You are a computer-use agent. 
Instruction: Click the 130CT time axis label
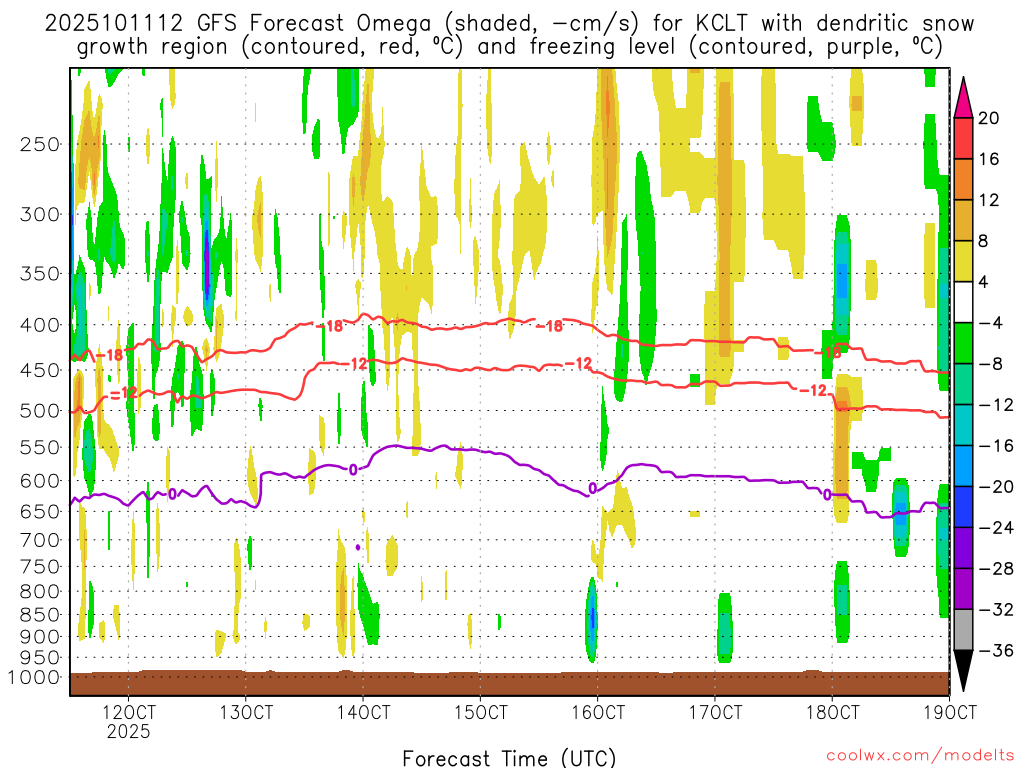pyautogui.click(x=246, y=712)
